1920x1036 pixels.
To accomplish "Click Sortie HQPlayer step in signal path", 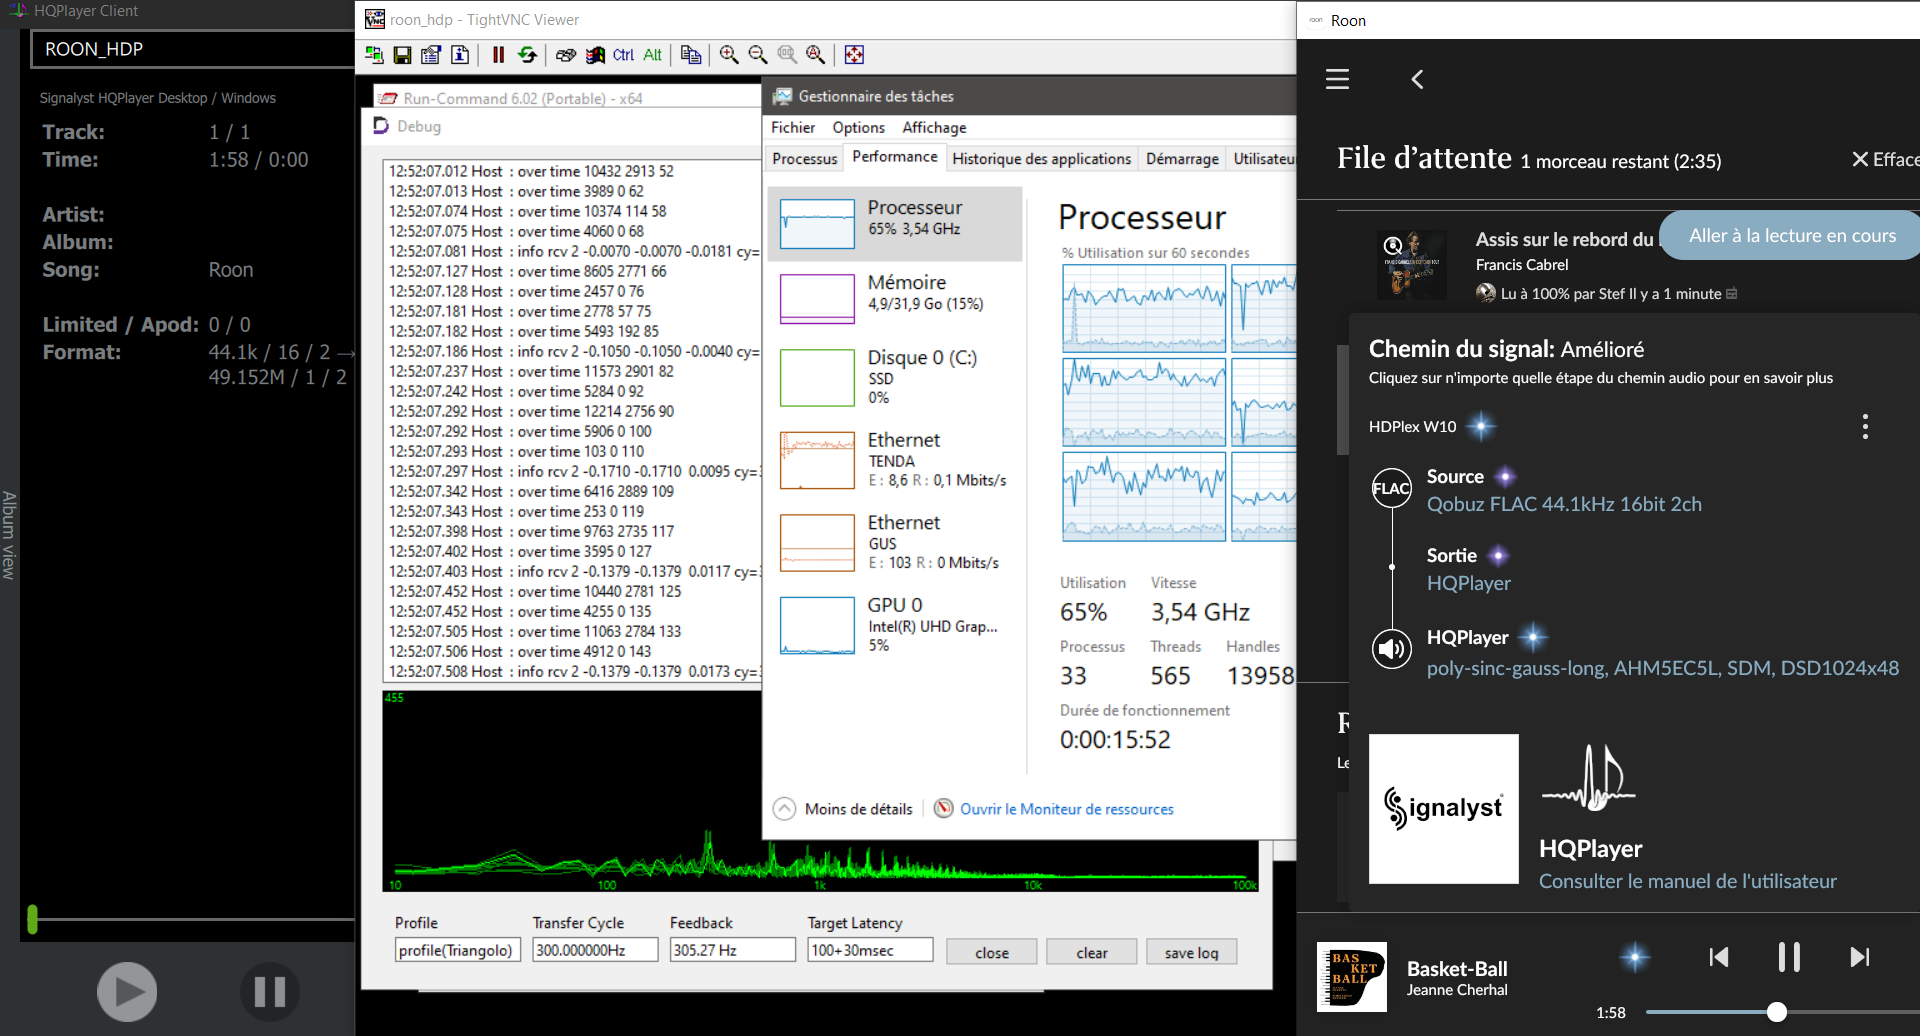I will coord(1468,569).
